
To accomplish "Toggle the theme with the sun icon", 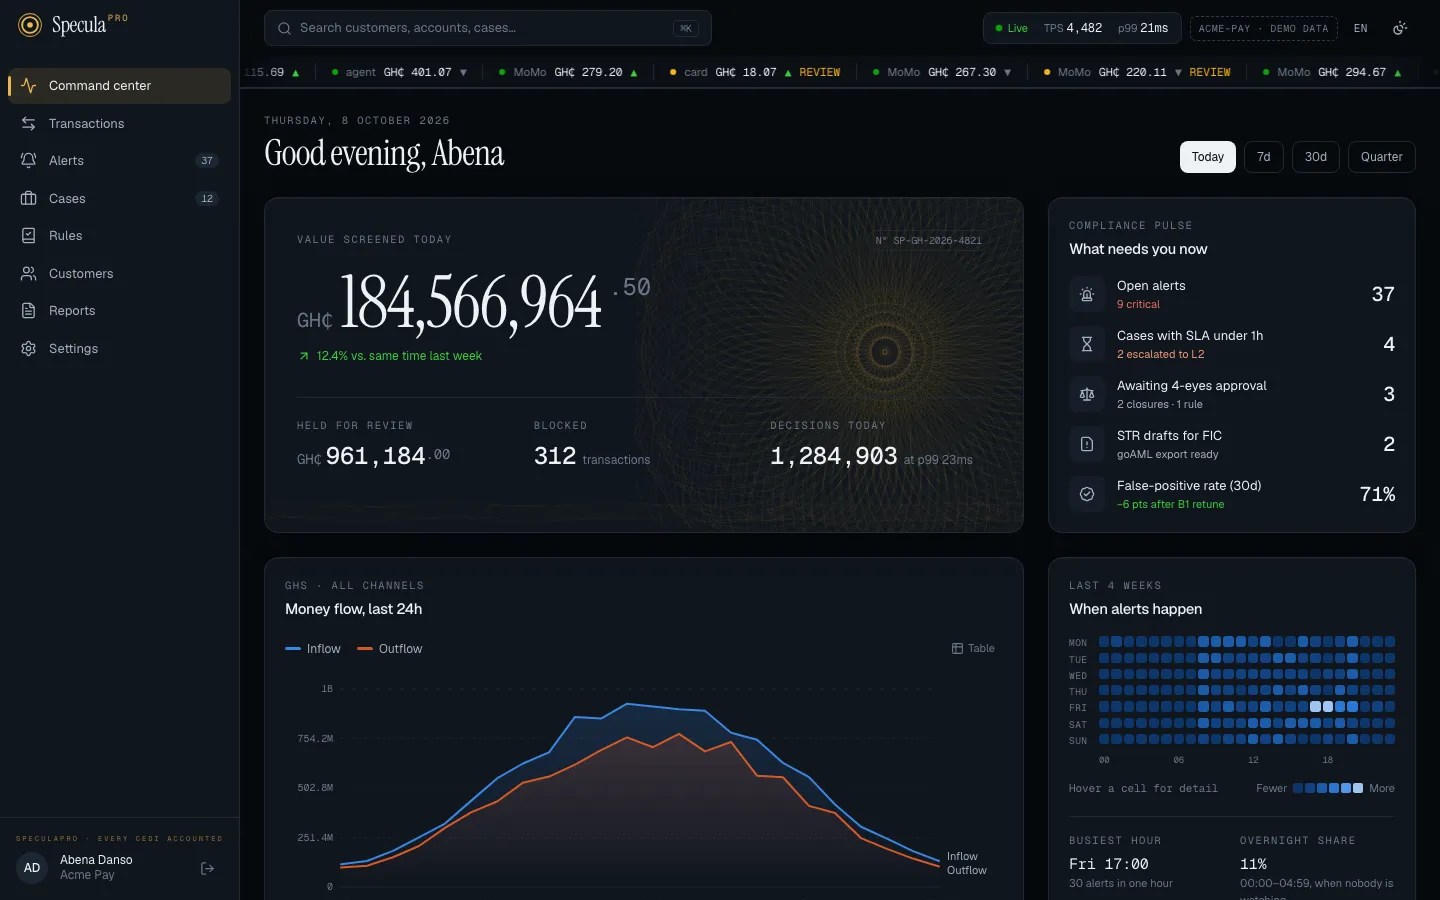I will coord(1400,28).
